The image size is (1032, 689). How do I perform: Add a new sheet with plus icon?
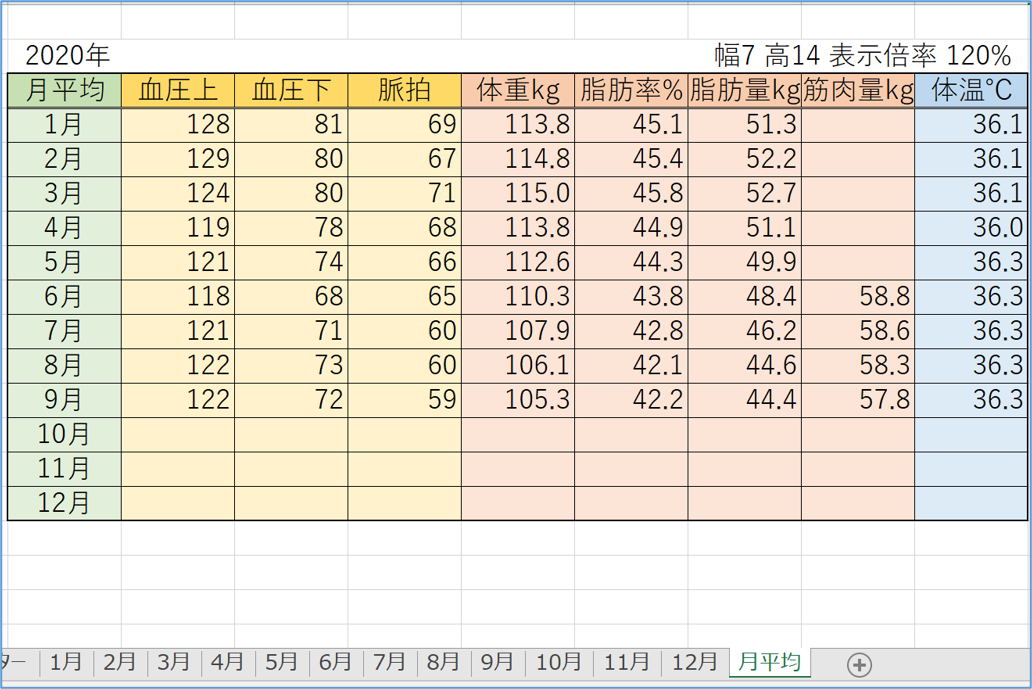point(859,665)
